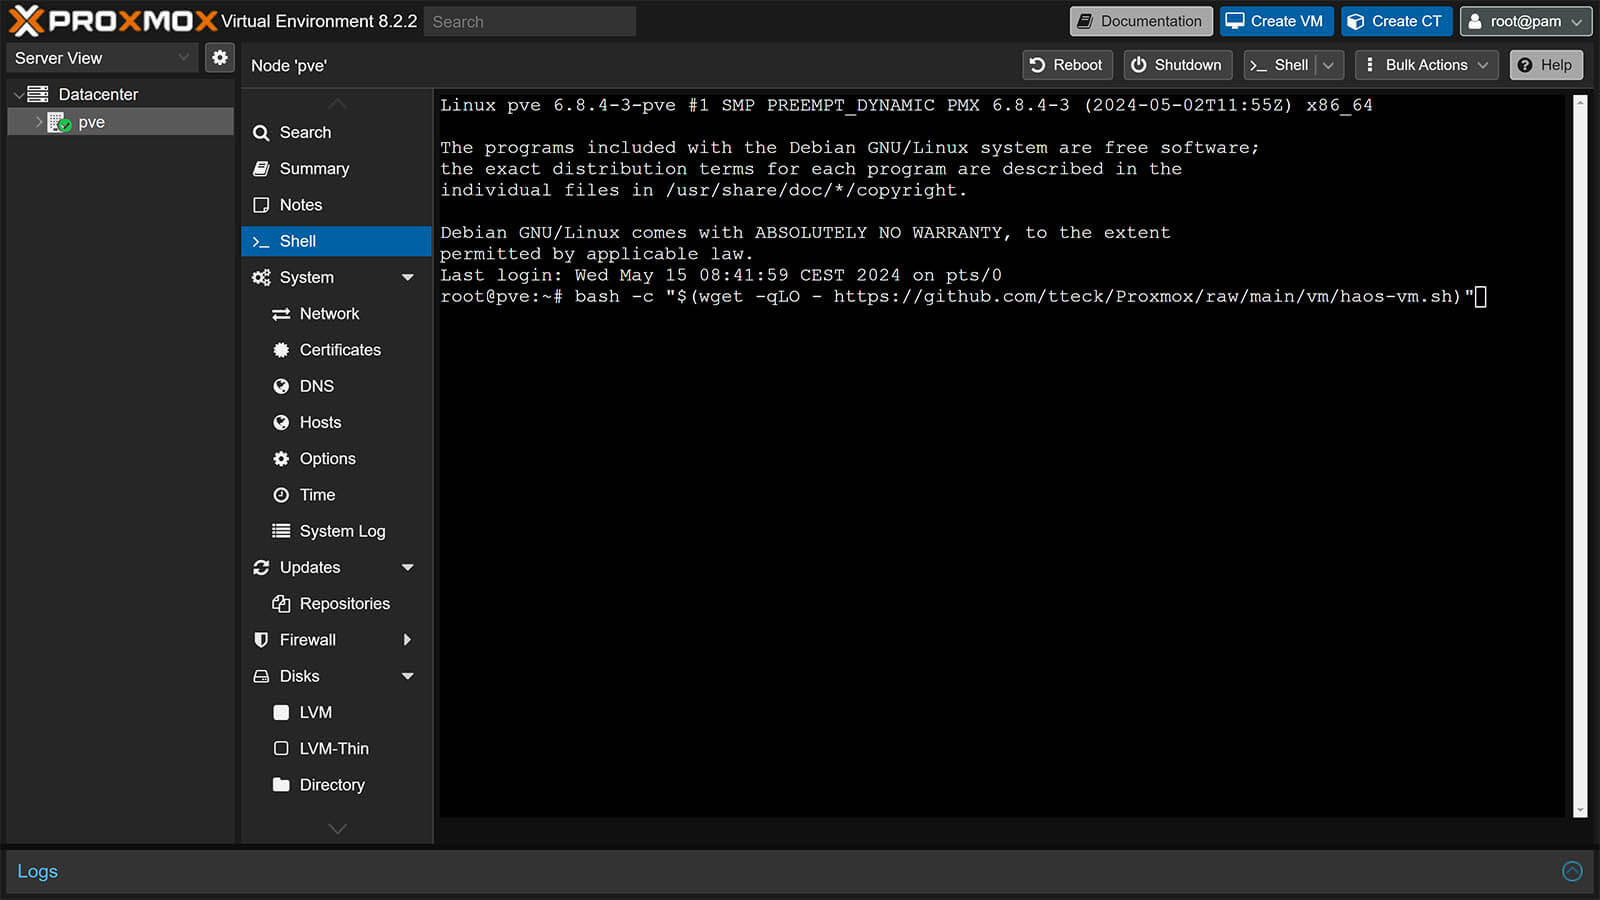The image size is (1600, 900).
Task: Click the Shutdown button
Action: click(x=1177, y=64)
